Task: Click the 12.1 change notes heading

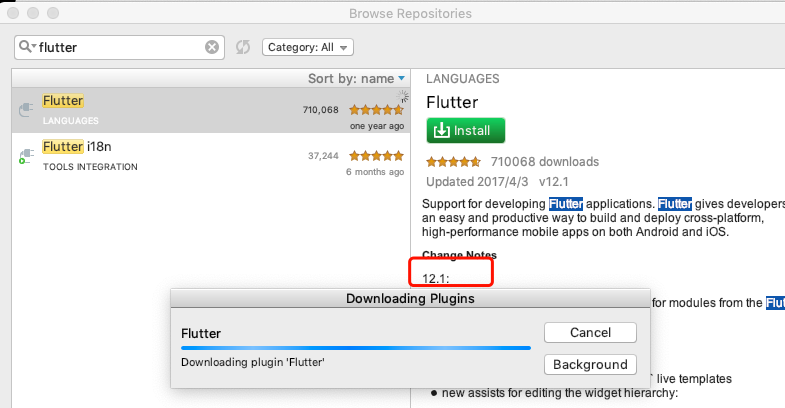Action: pyautogui.click(x=436, y=278)
